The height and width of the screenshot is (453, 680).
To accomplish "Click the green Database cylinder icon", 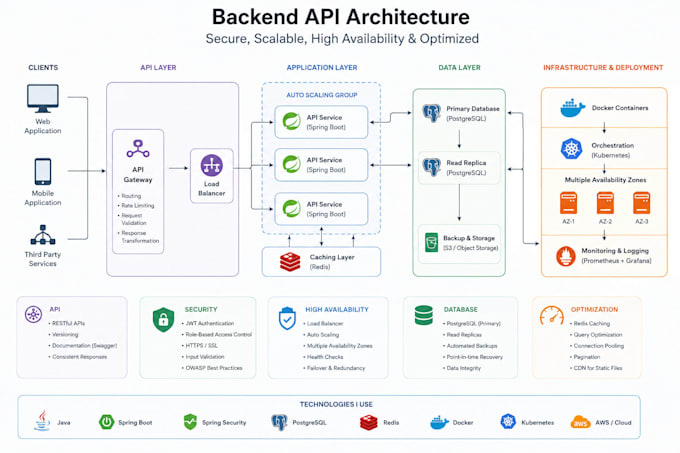I will [x=424, y=315].
